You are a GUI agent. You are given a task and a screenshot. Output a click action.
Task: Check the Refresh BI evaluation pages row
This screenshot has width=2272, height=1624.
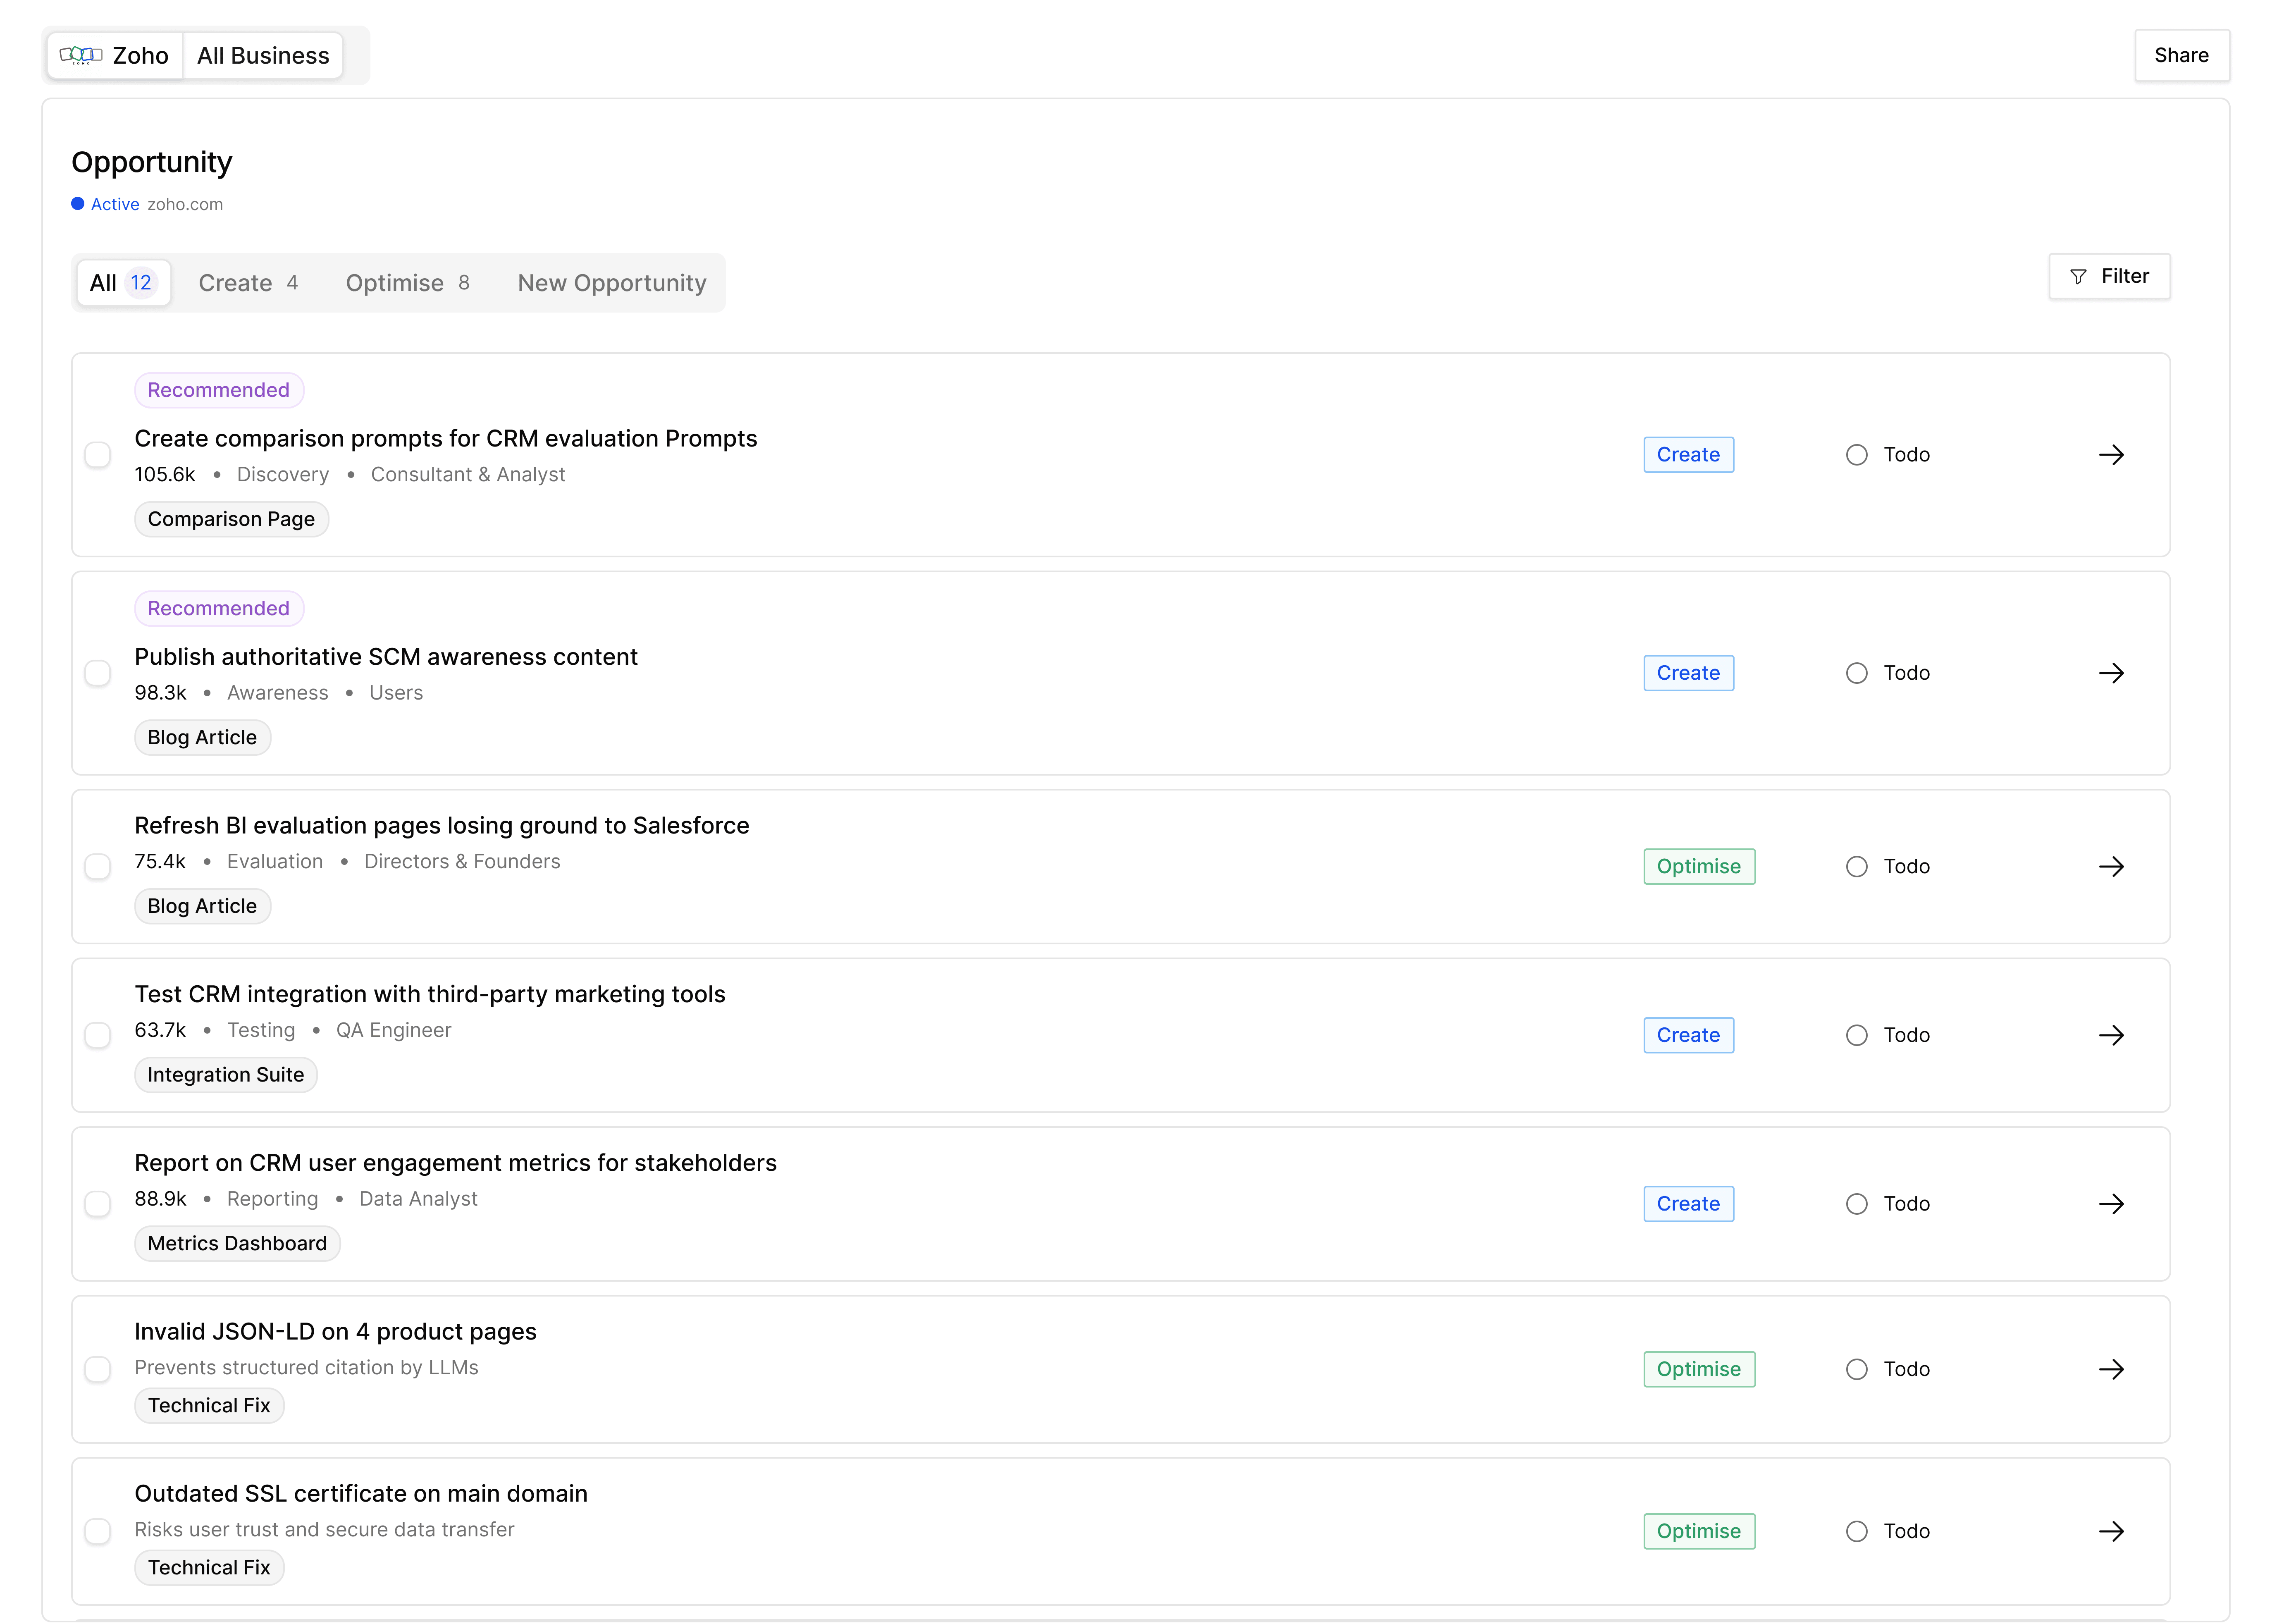click(98, 866)
